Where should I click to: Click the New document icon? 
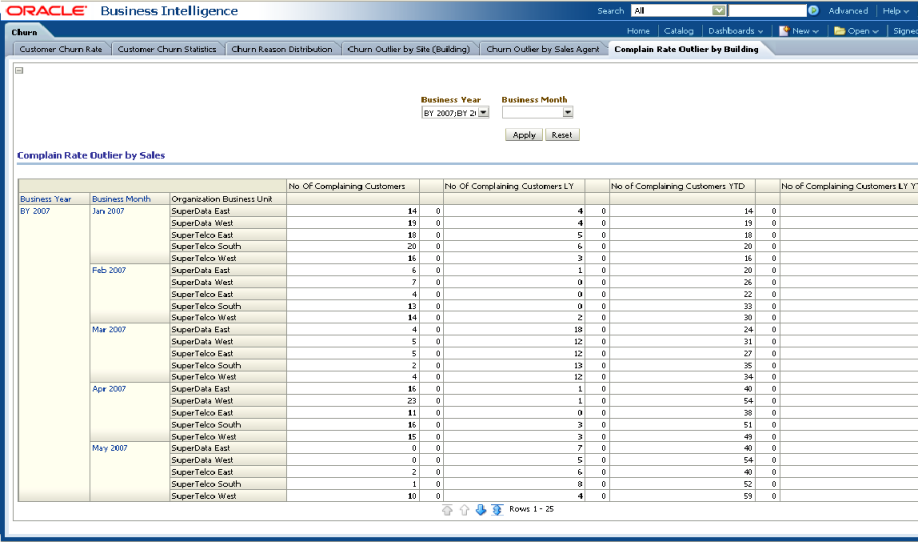coord(784,31)
